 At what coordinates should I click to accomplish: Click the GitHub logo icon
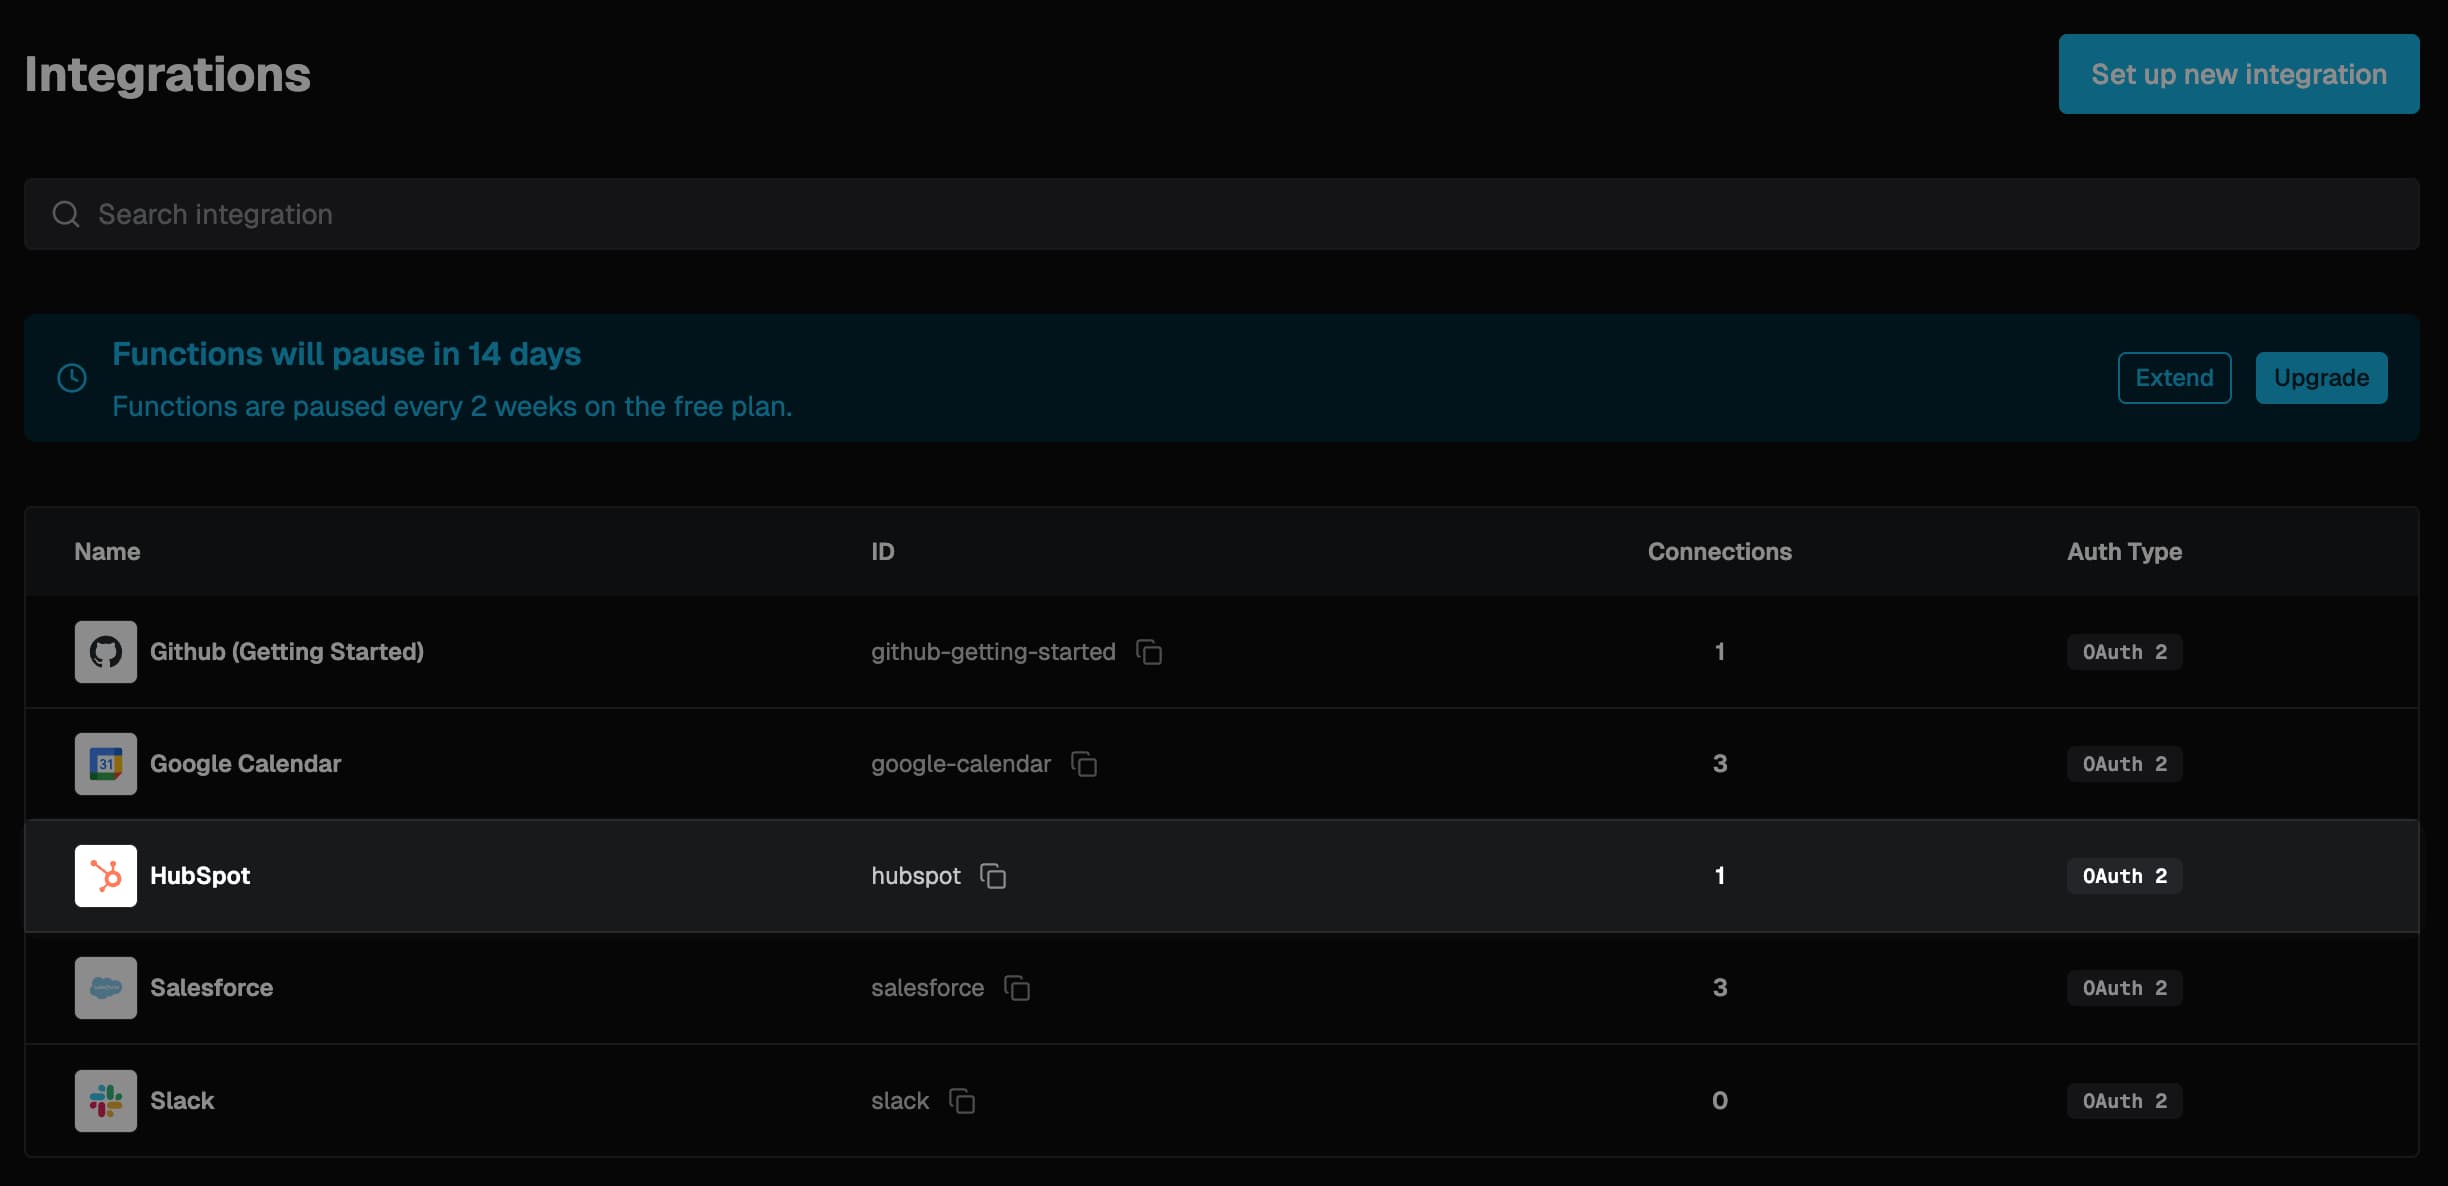click(x=106, y=652)
